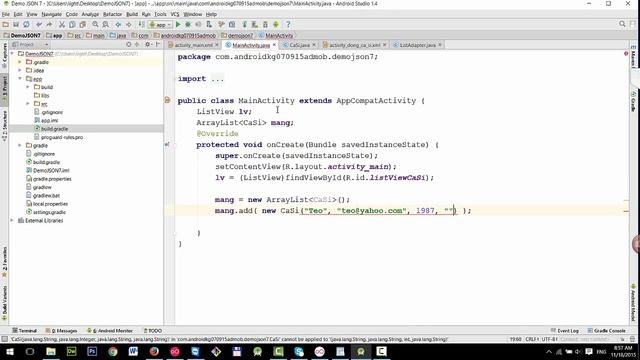Toggle the Captures side tool window
640x360 pixels.
click(4, 56)
